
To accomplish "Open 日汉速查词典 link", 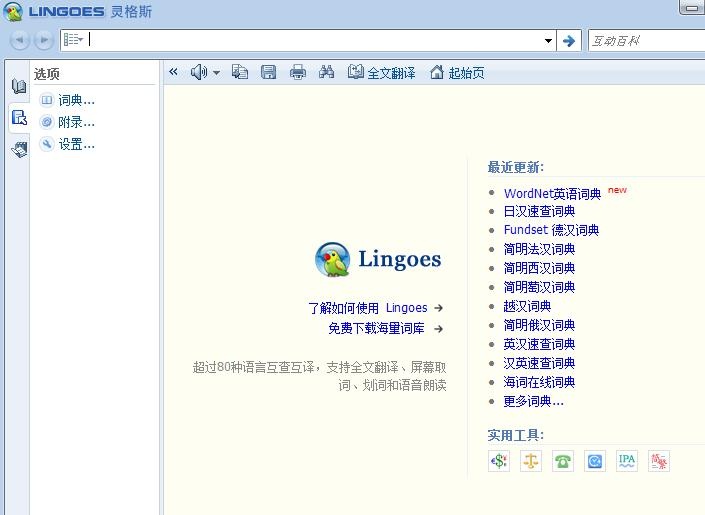I will click(x=539, y=211).
